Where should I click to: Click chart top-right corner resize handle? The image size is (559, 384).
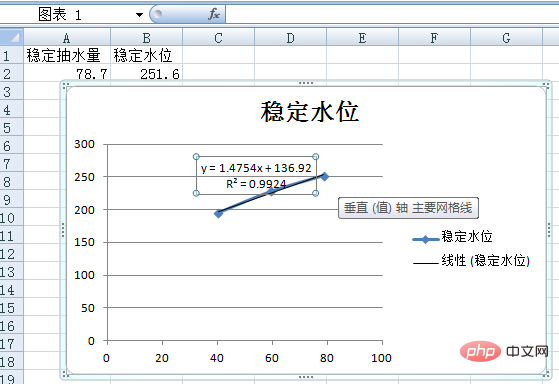coord(546,85)
